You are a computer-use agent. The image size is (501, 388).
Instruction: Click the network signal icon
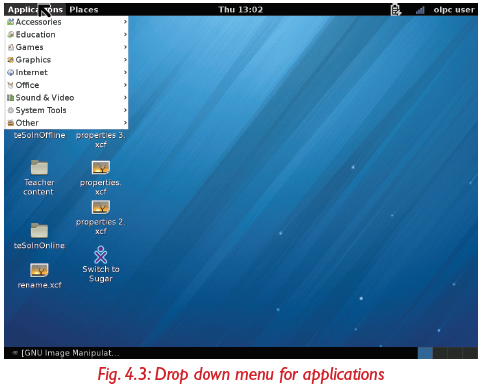pyautogui.click(x=420, y=10)
